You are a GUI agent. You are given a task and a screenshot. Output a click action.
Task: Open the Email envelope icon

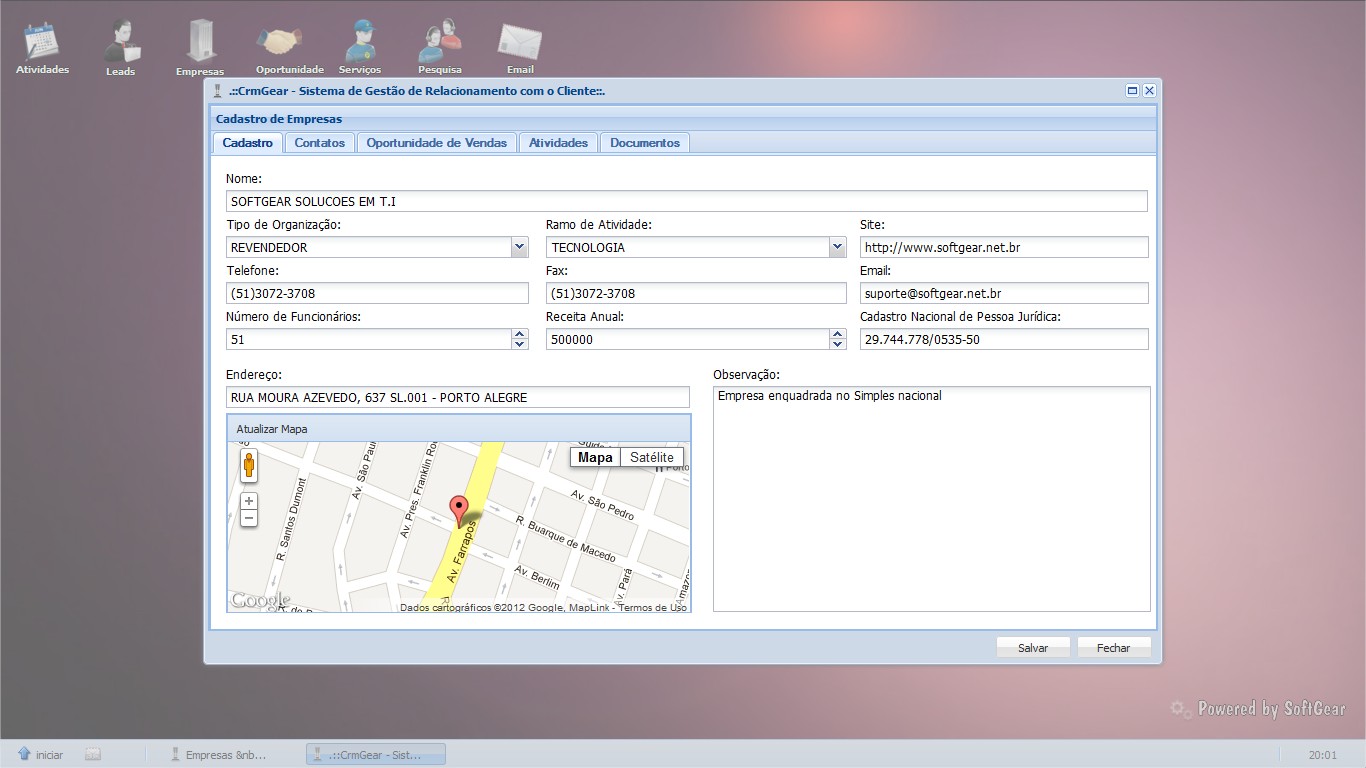(x=520, y=45)
